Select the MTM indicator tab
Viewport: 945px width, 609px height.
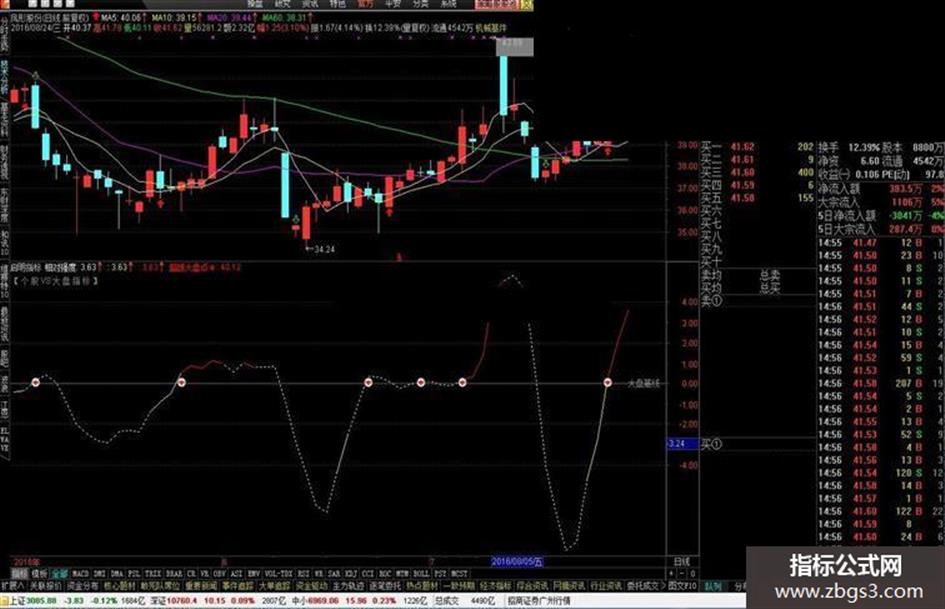tap(402, 573)
